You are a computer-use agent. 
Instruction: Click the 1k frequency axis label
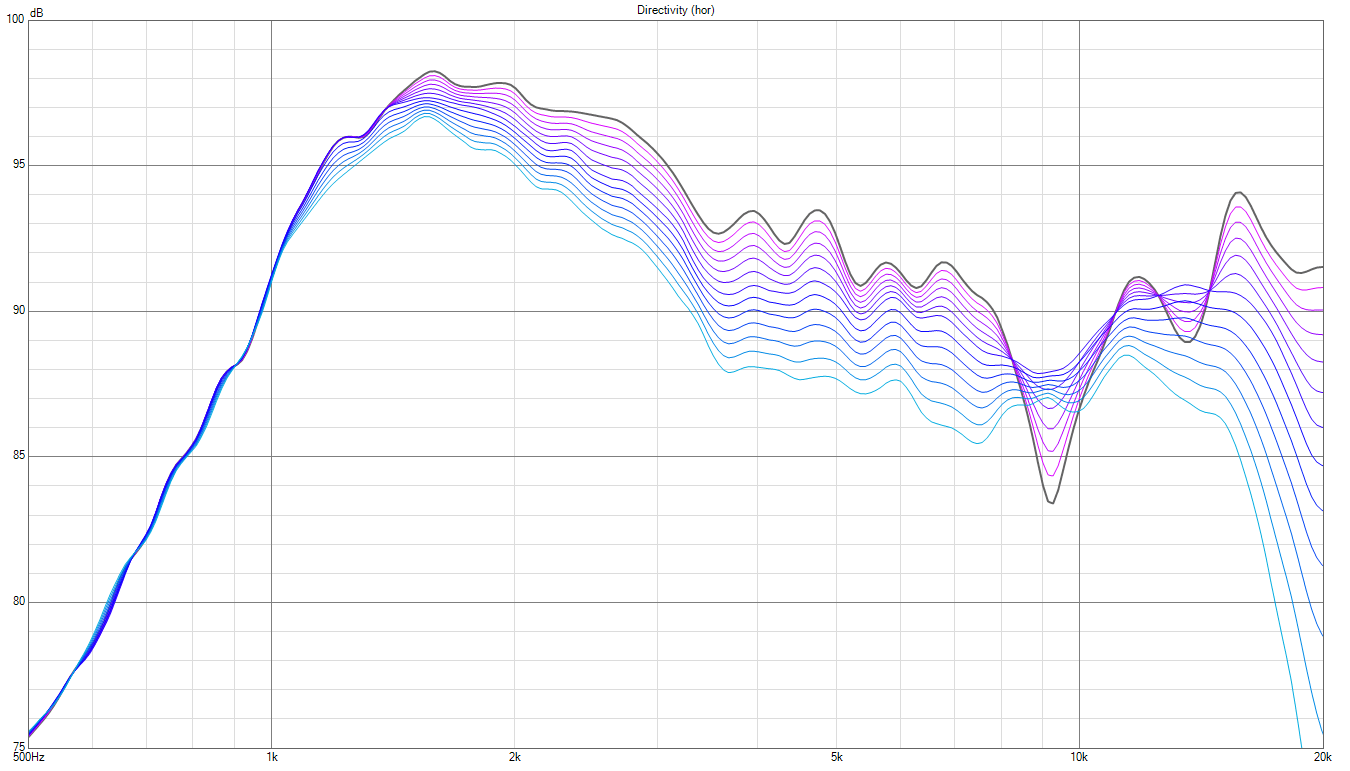coord(271,758)
